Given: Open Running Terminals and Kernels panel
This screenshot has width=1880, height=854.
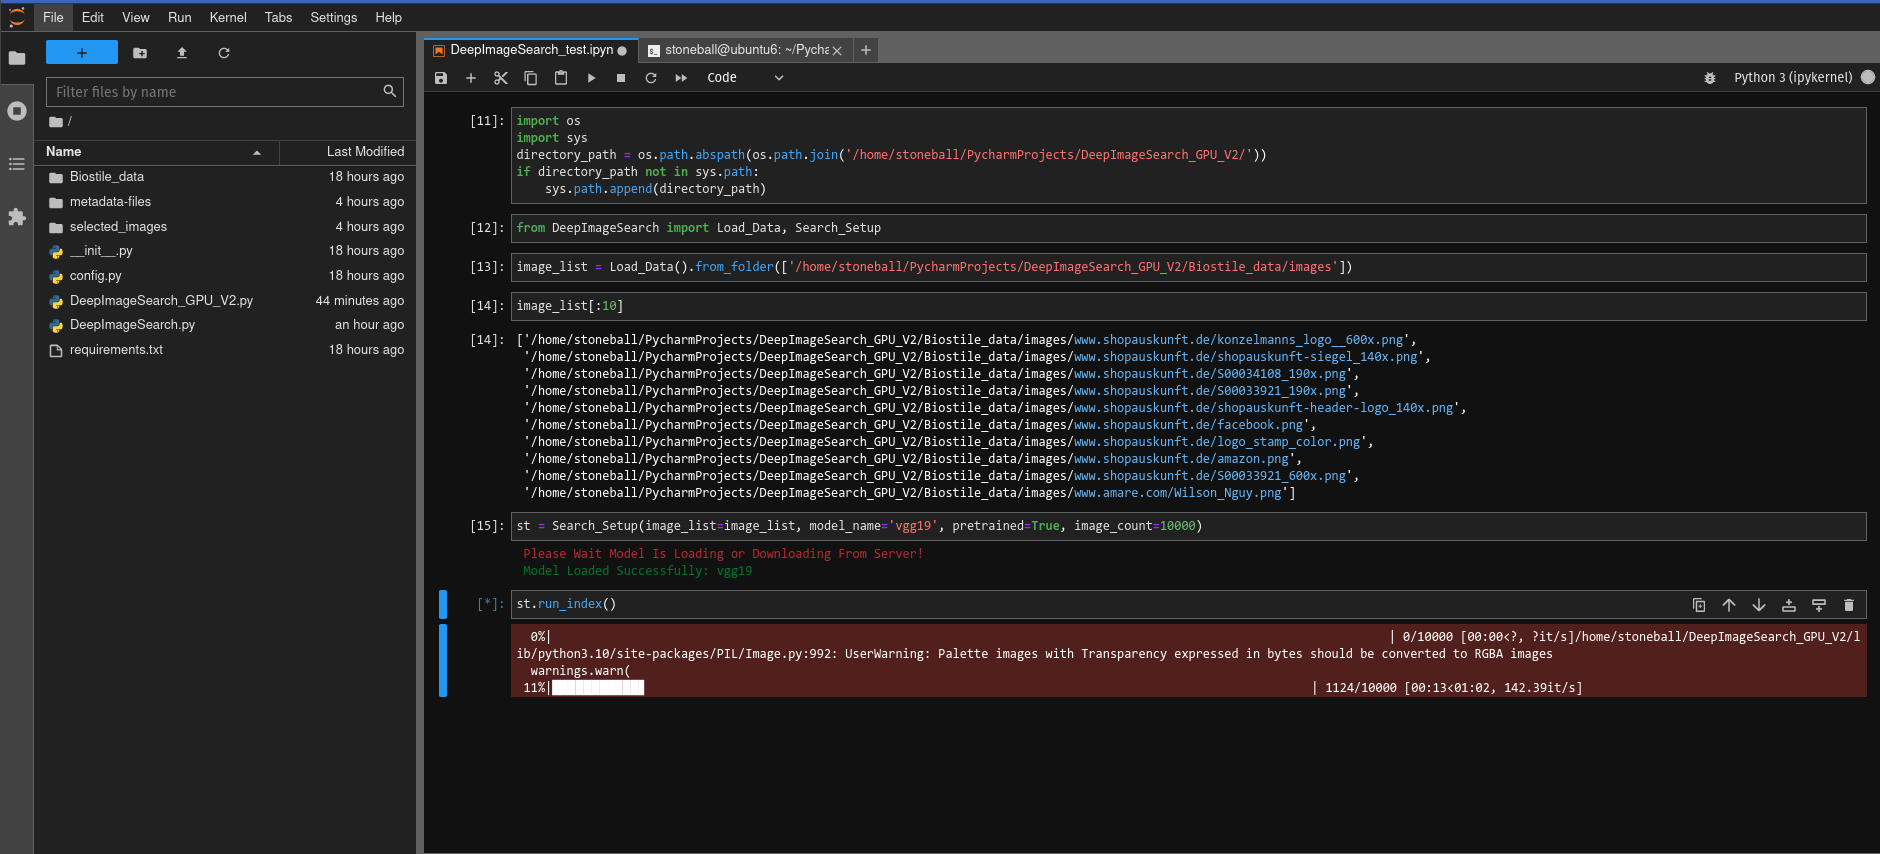Looking at the screenshot, I should [17, 111].
